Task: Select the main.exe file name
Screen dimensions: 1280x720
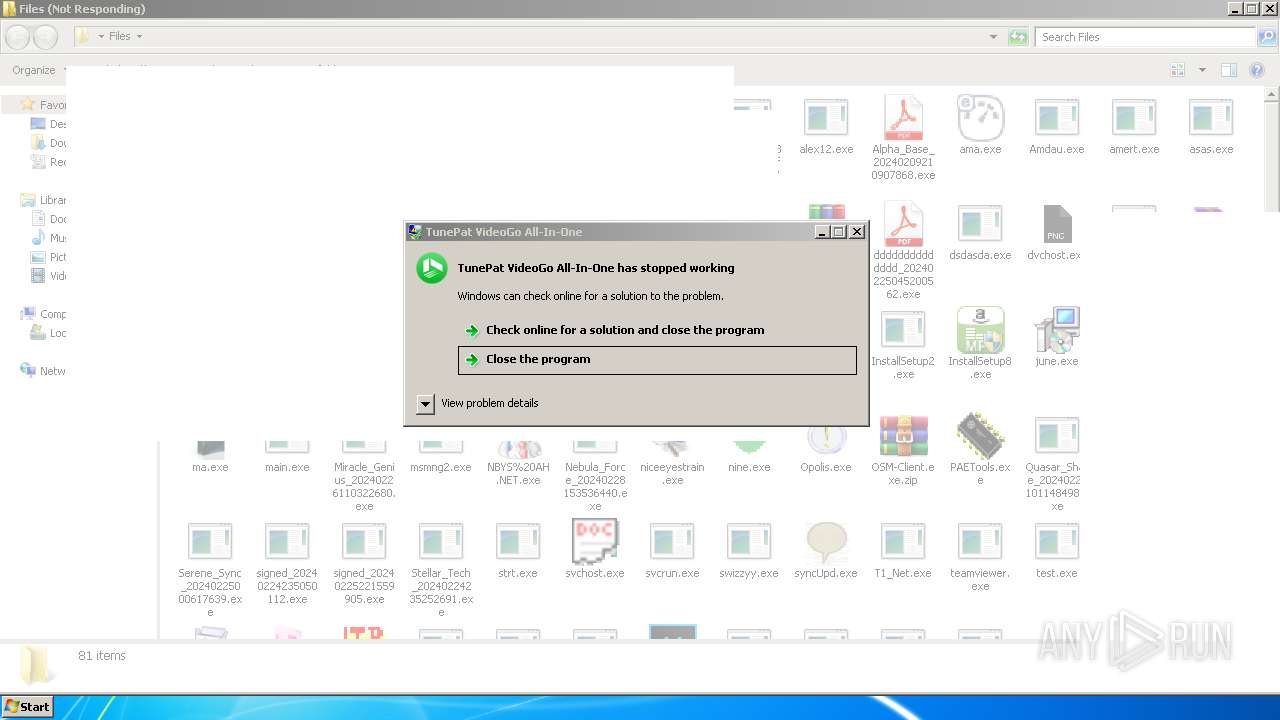Action: (287, 467)
